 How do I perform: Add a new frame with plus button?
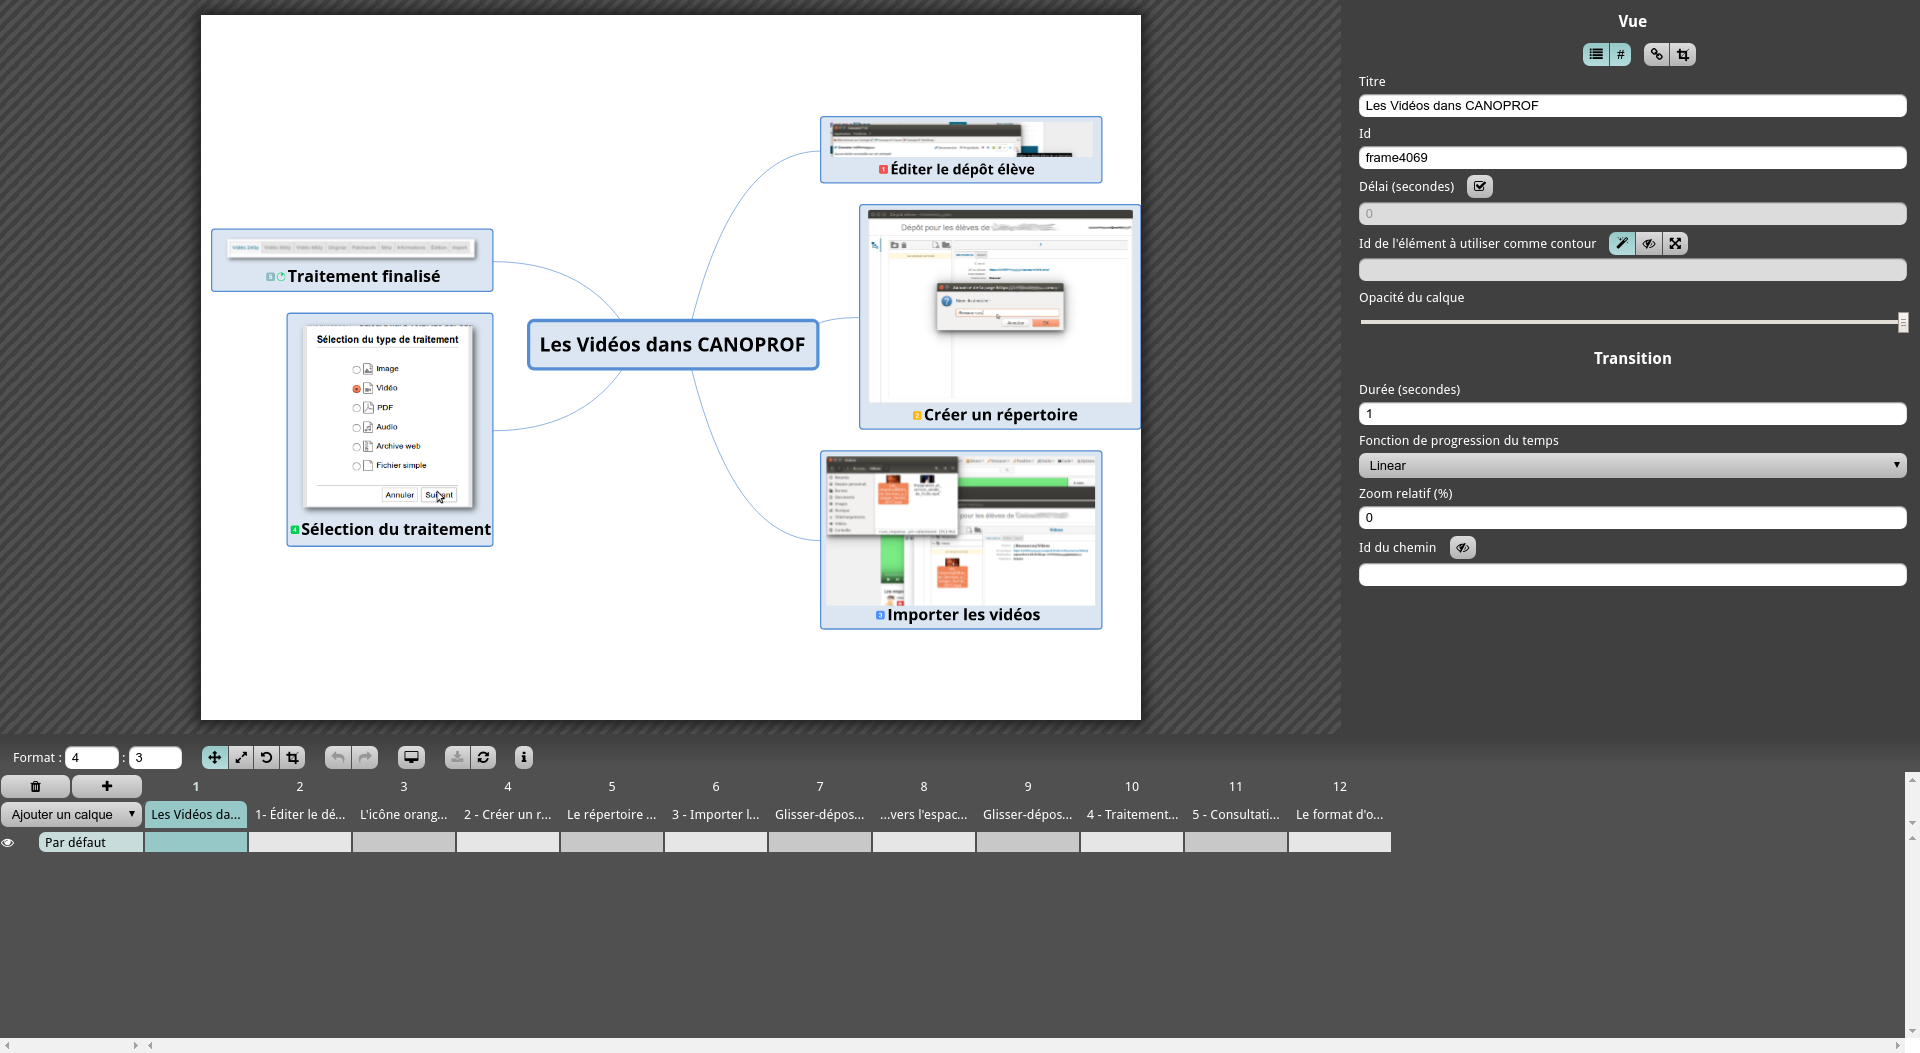tap(107, 786)
